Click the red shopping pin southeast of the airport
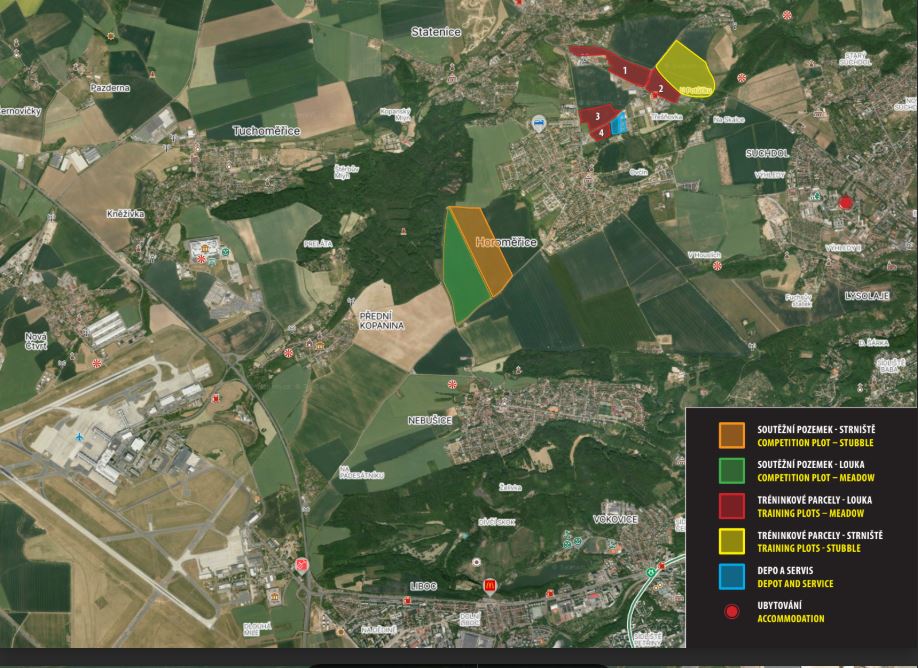This screenshot has width=918, height=668. click(301, 566)
